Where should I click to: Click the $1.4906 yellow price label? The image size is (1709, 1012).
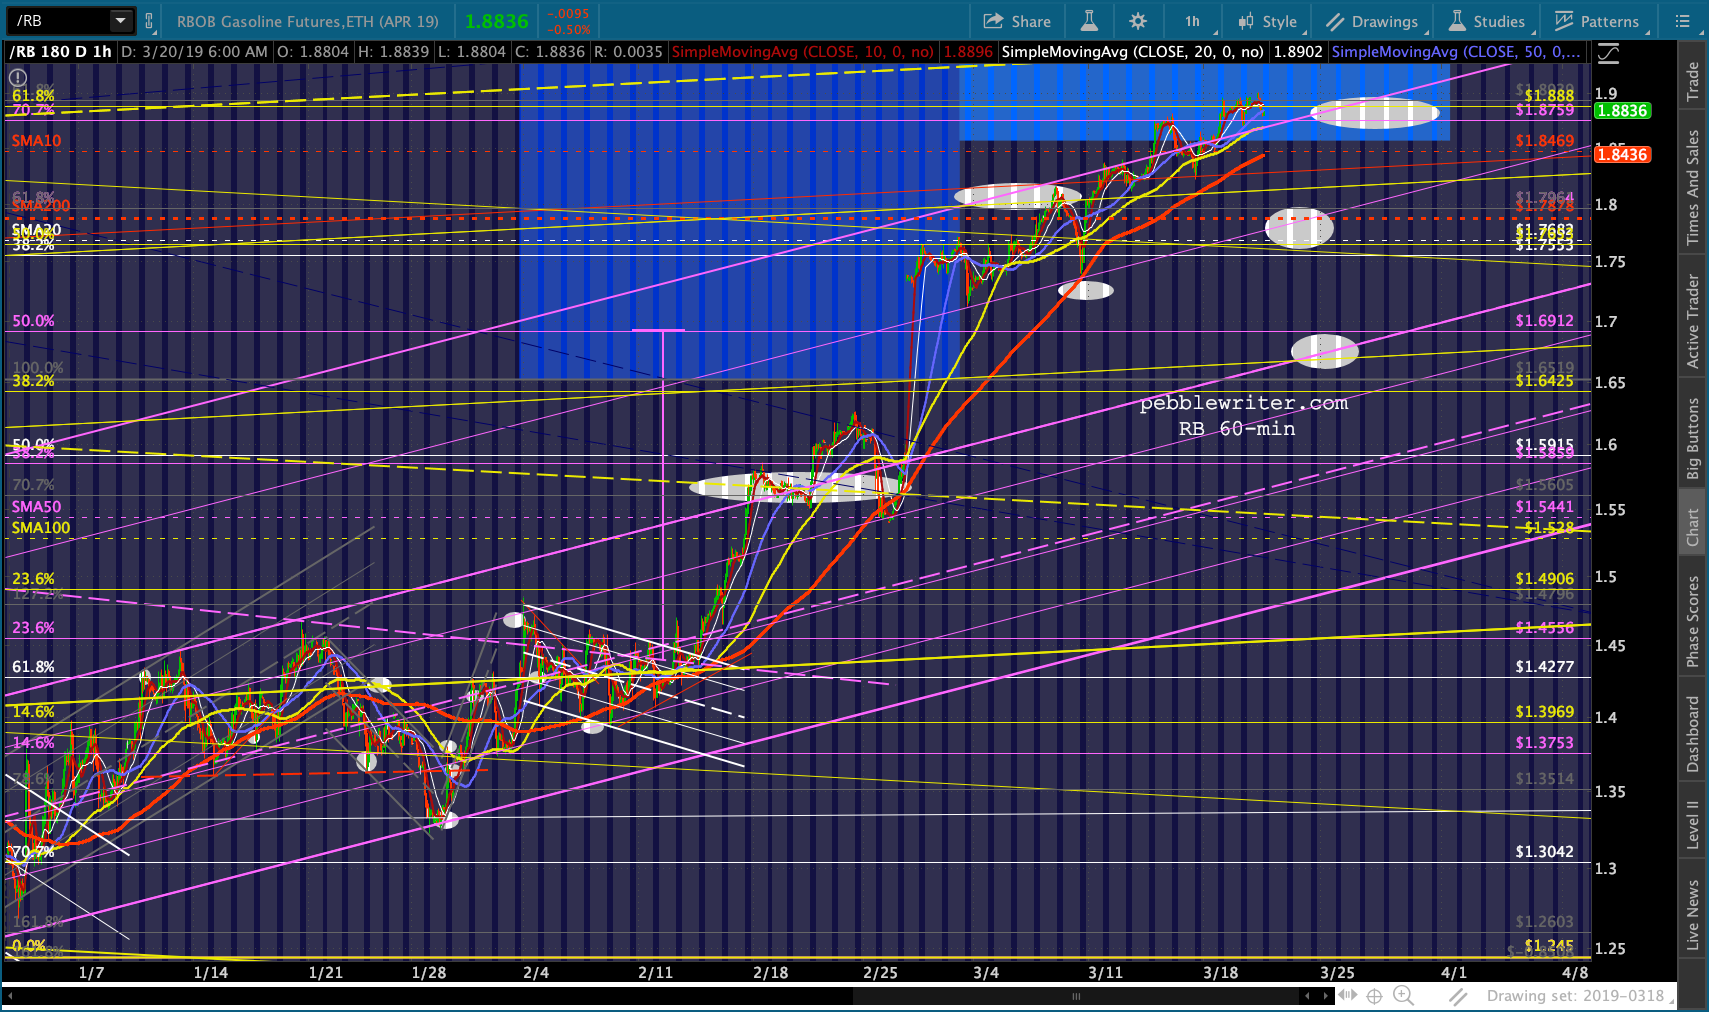pos(1544,579)
